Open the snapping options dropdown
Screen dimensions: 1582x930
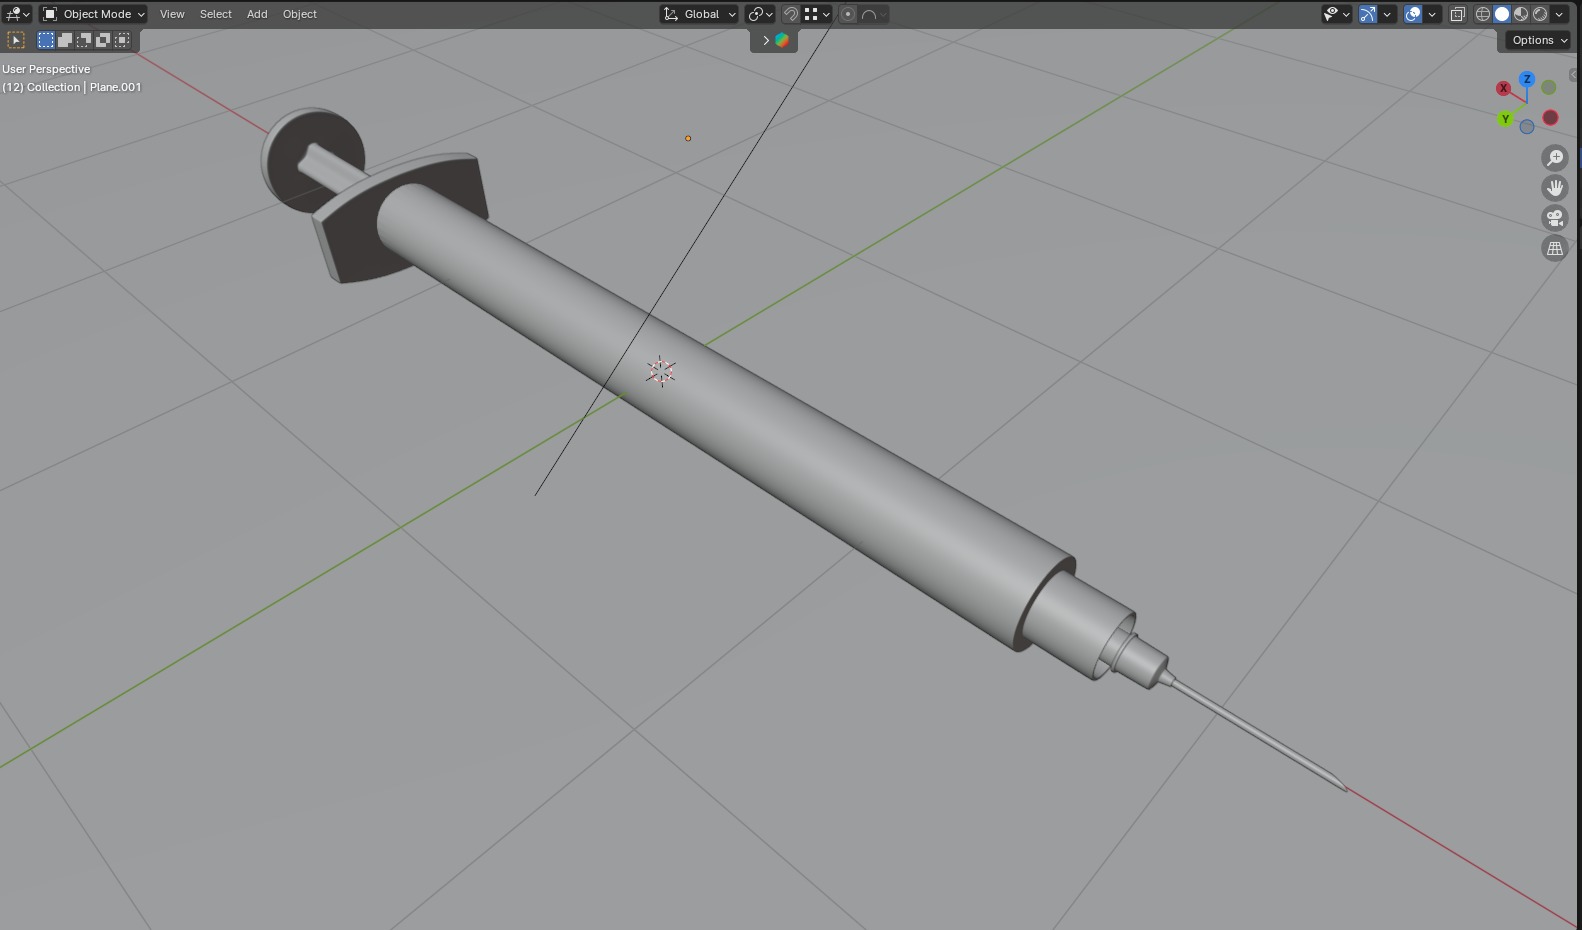pos(817,14)
